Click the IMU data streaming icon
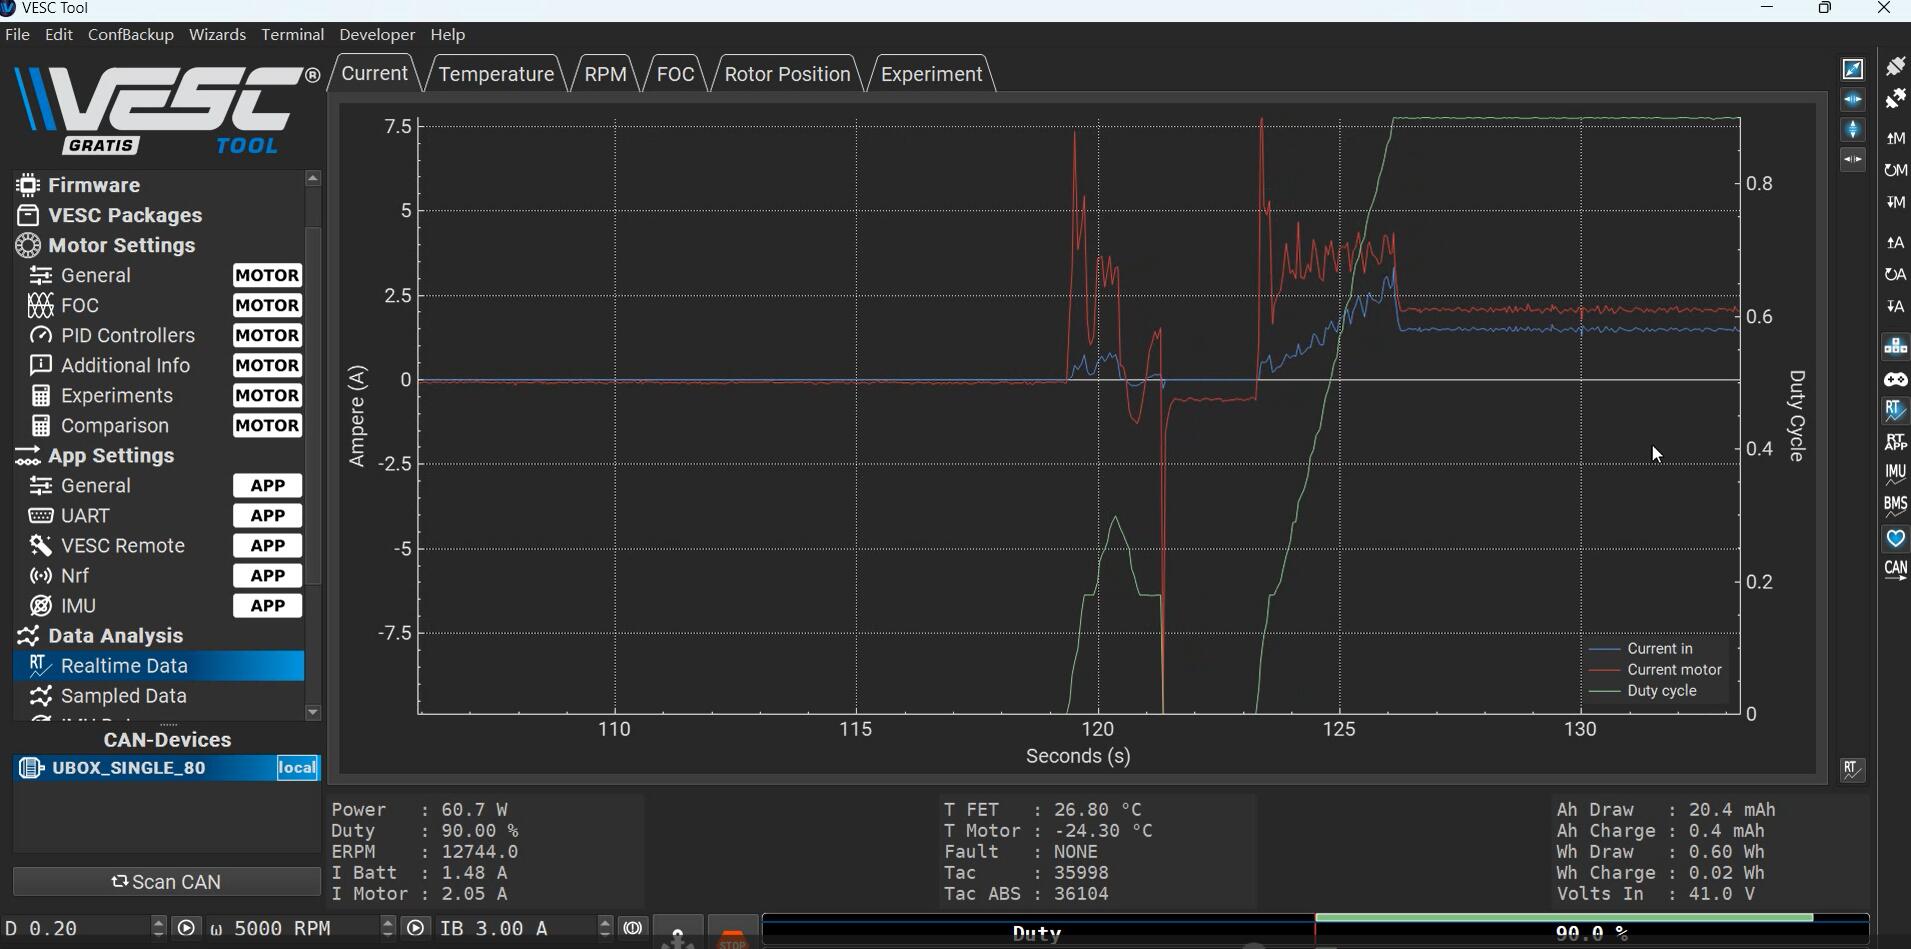Viewport: 1911px width, 949px height. point(1895,474)
